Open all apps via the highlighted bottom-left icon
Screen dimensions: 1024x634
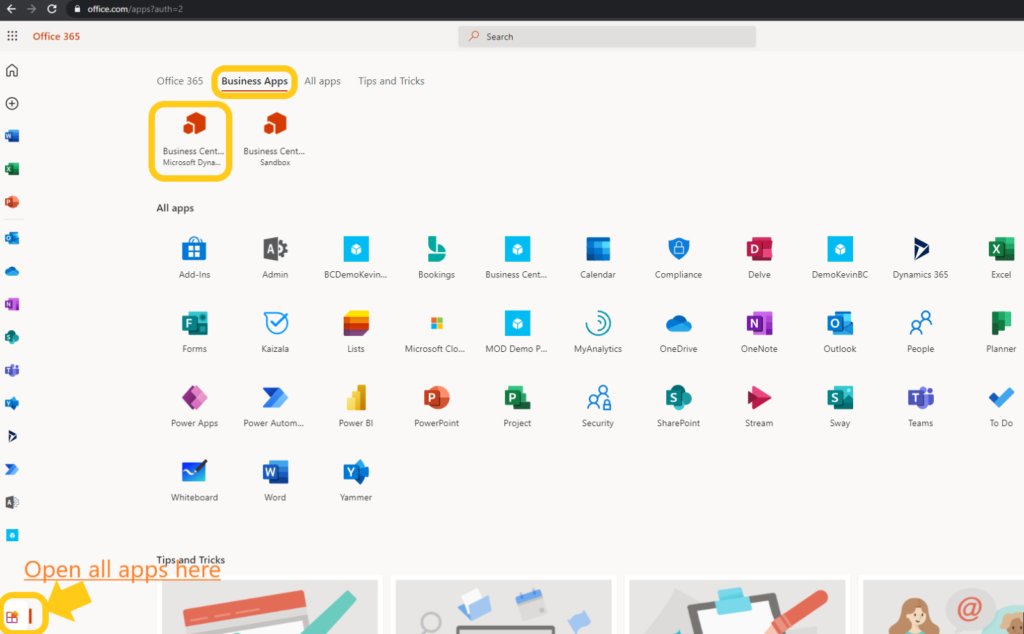point(14,613)
